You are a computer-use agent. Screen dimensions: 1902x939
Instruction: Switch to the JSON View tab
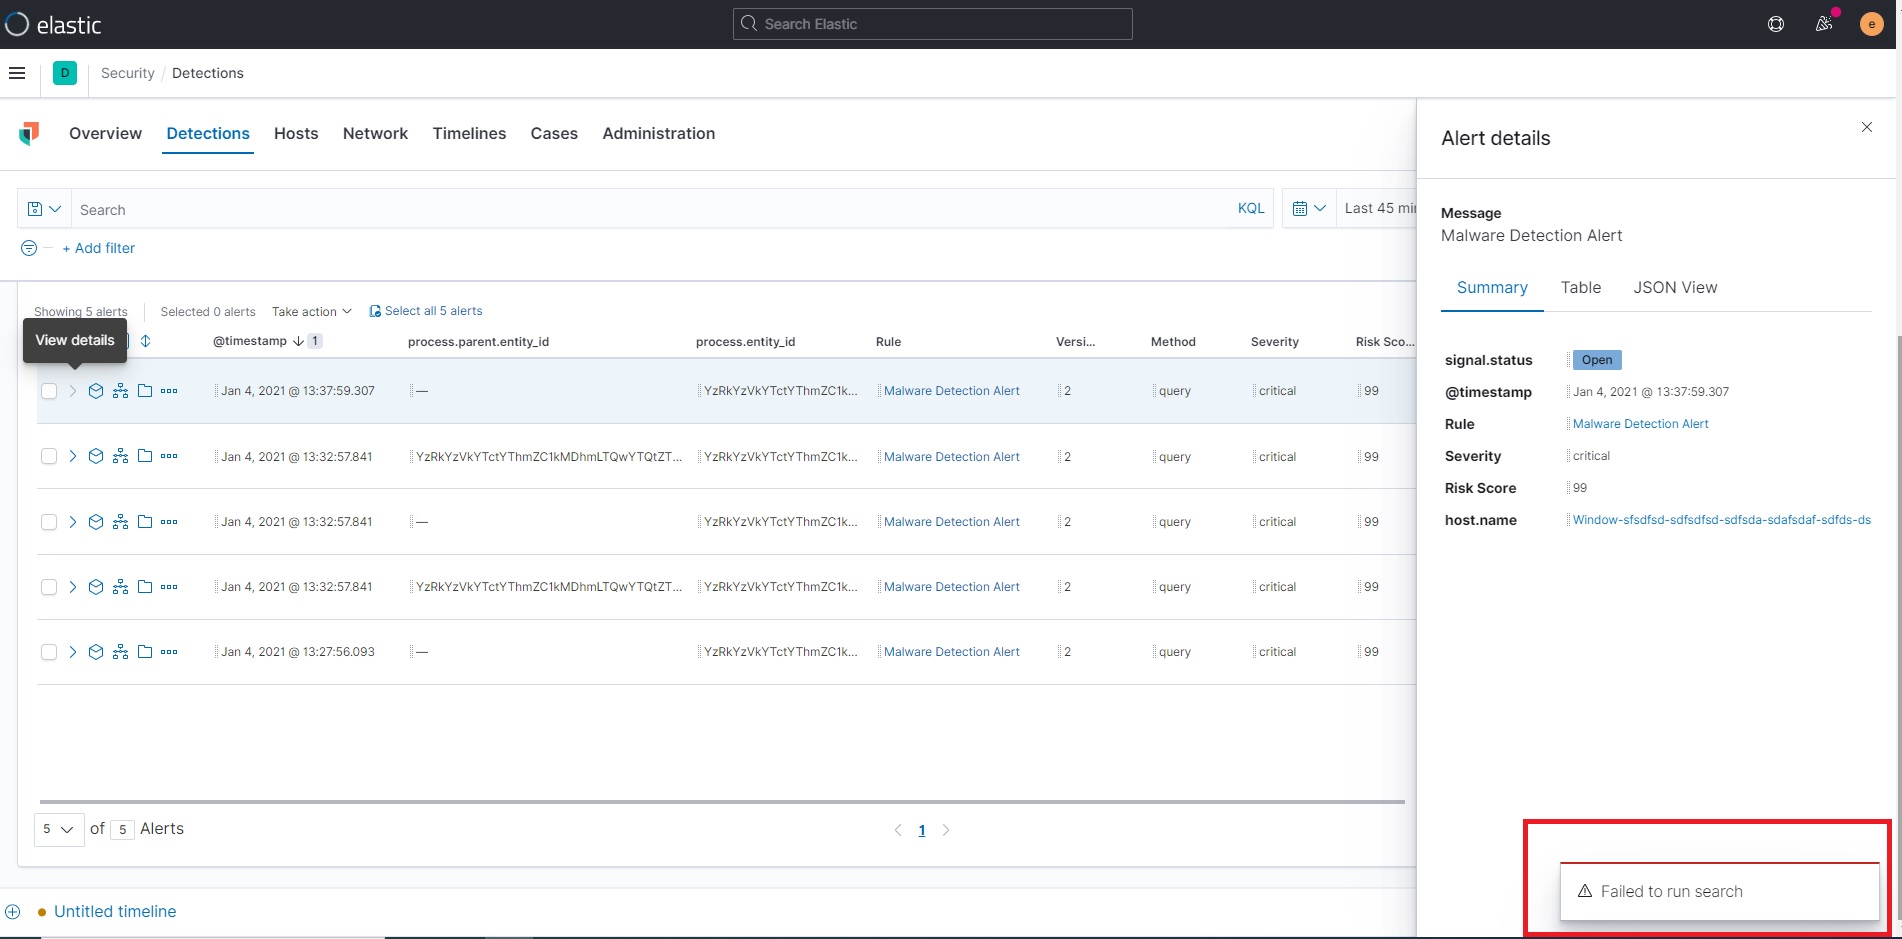pos(1674,287)
